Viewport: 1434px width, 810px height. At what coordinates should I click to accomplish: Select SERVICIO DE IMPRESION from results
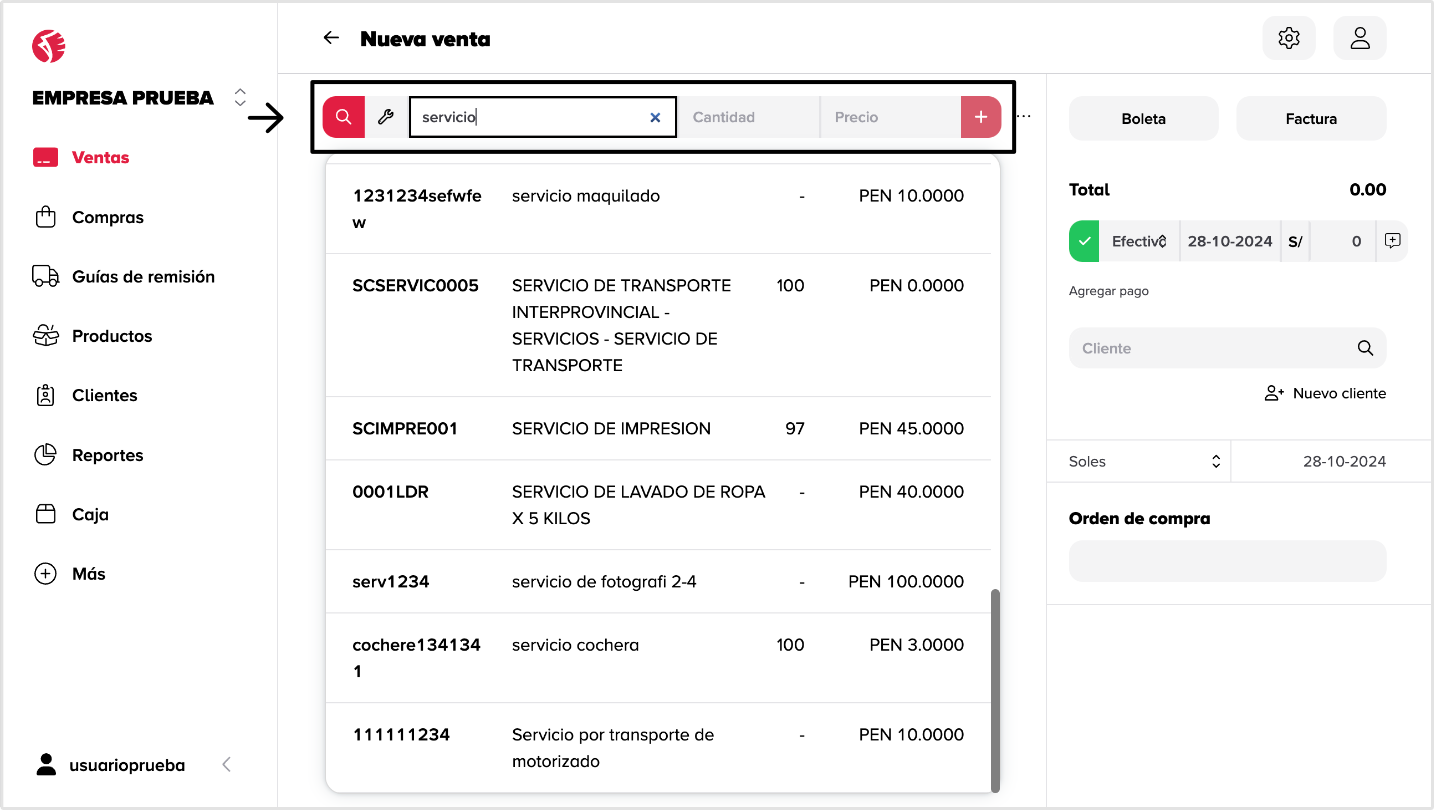tap(611, 428)
